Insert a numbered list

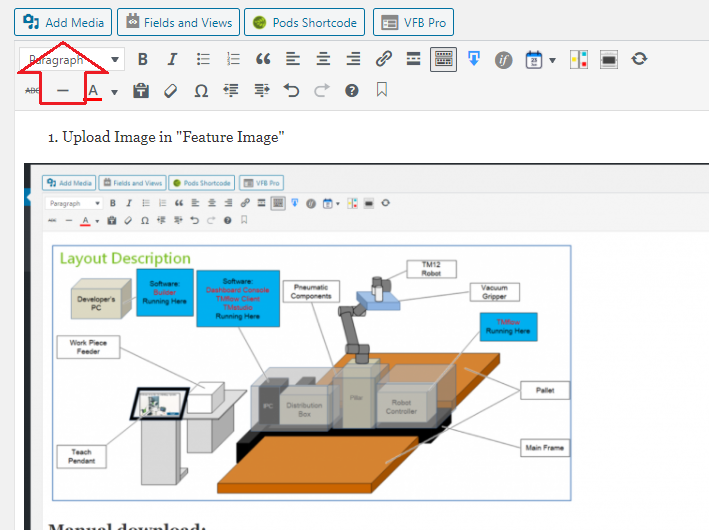233,59
